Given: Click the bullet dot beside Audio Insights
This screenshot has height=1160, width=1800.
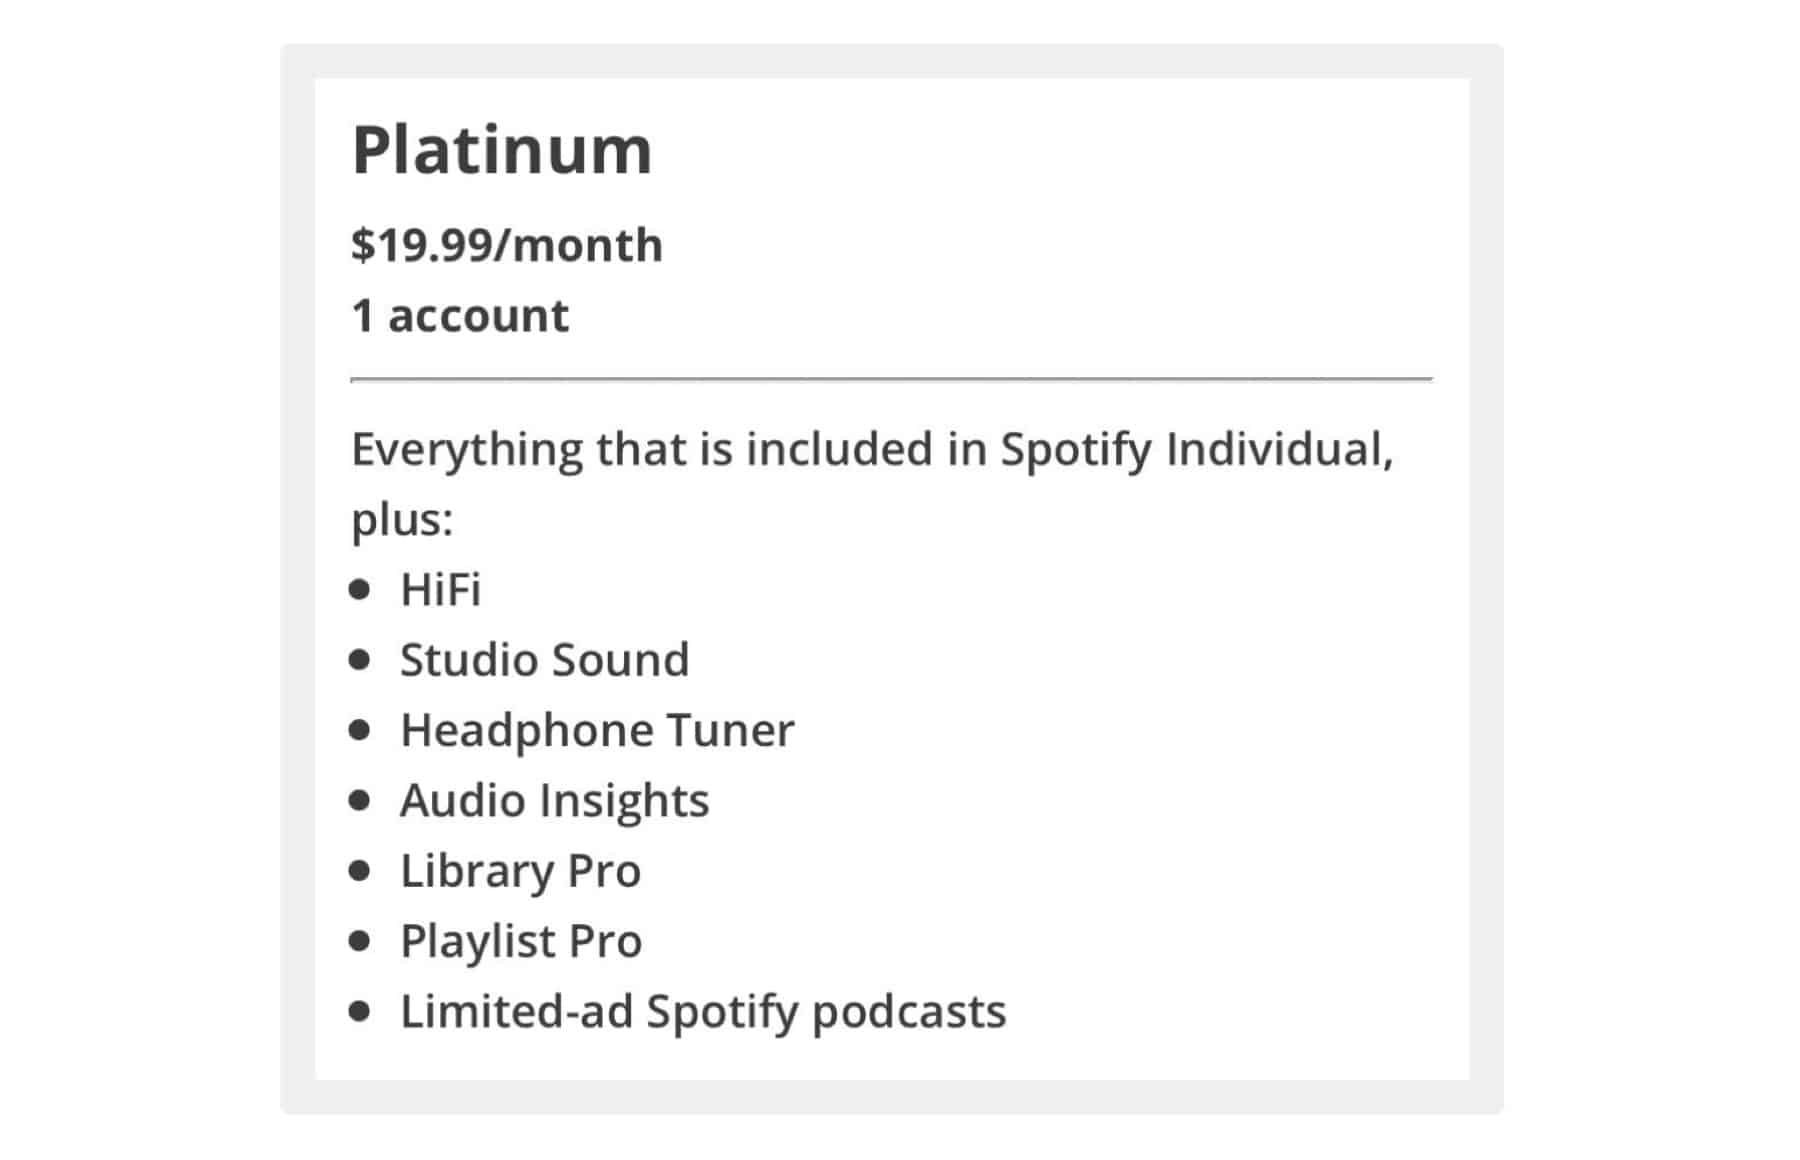Looking at the screenshot, I should coord(360,800).
